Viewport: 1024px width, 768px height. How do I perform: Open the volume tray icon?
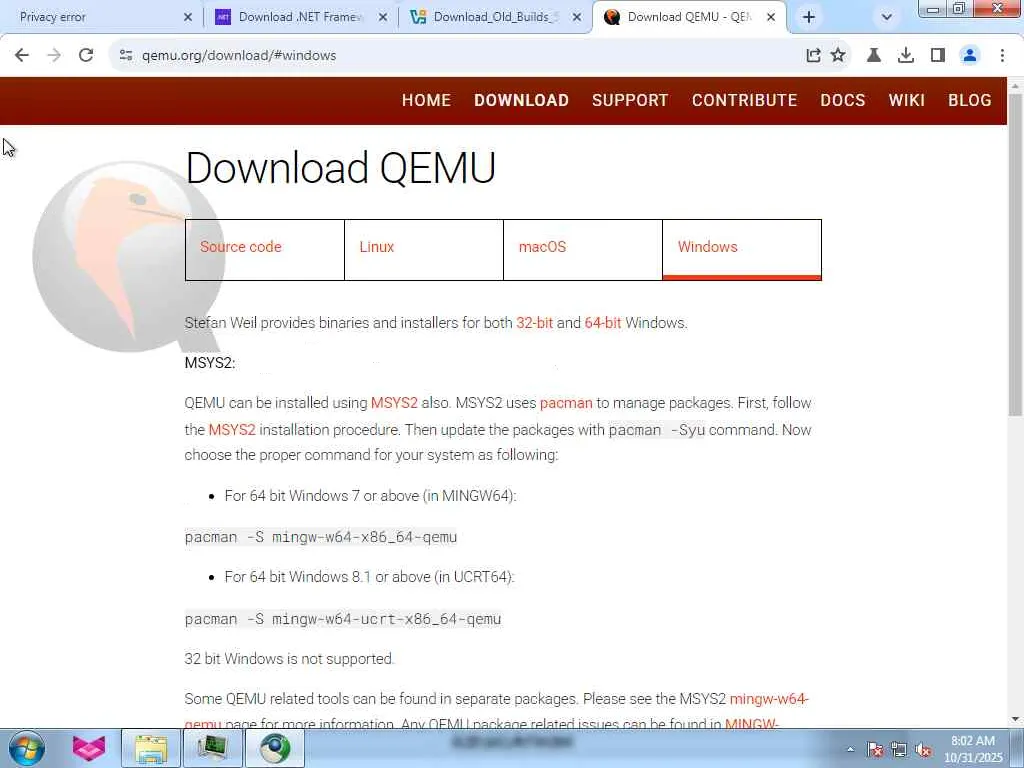[x=923, y=750]
